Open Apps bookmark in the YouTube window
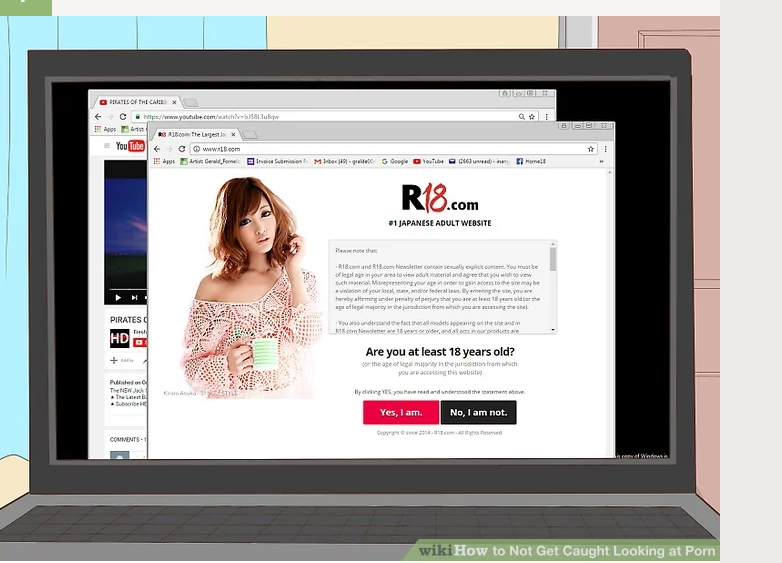 [105, 129]
